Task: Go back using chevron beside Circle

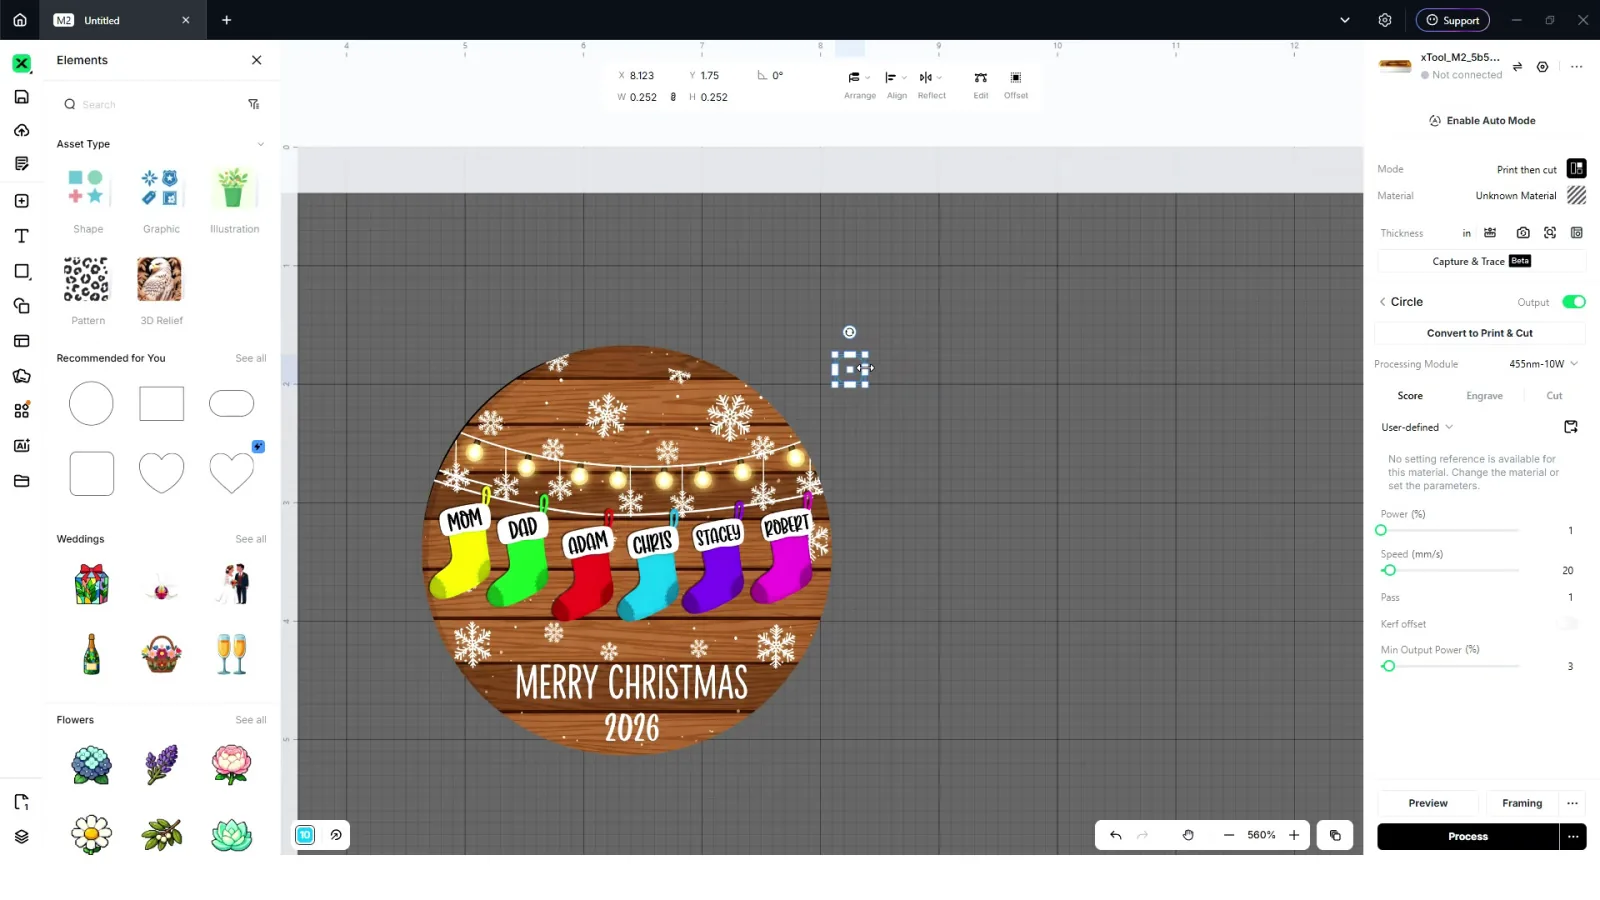Action: tap(1383, 302)
